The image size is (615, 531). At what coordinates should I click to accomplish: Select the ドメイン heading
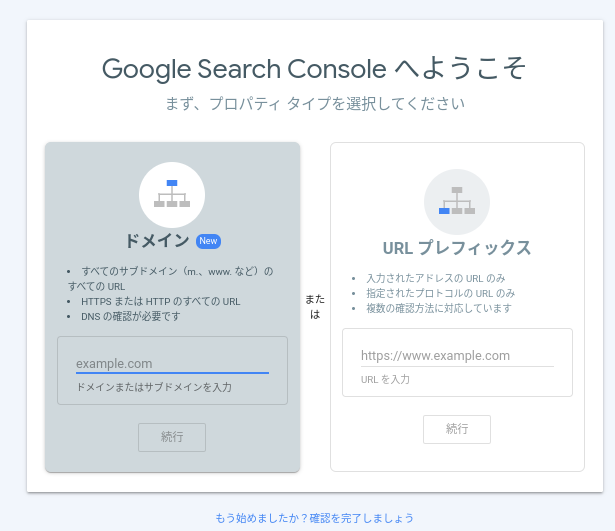point(157,240)
